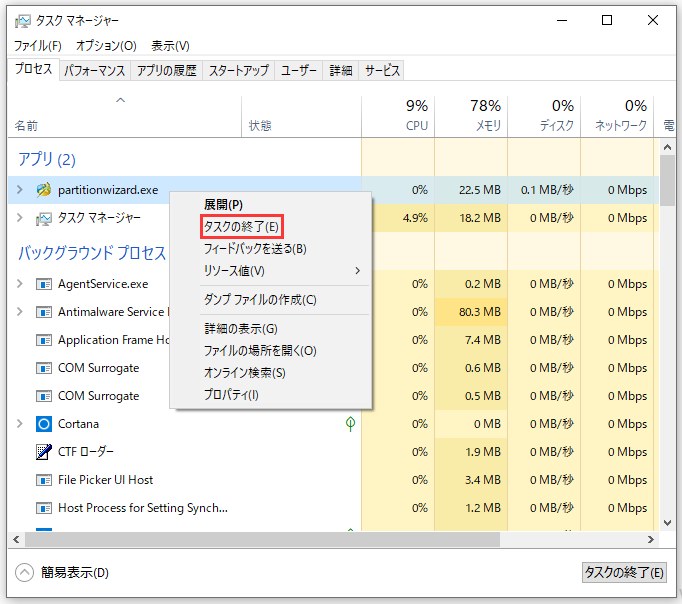Open the ファイル(F) menu

(38, 46)
